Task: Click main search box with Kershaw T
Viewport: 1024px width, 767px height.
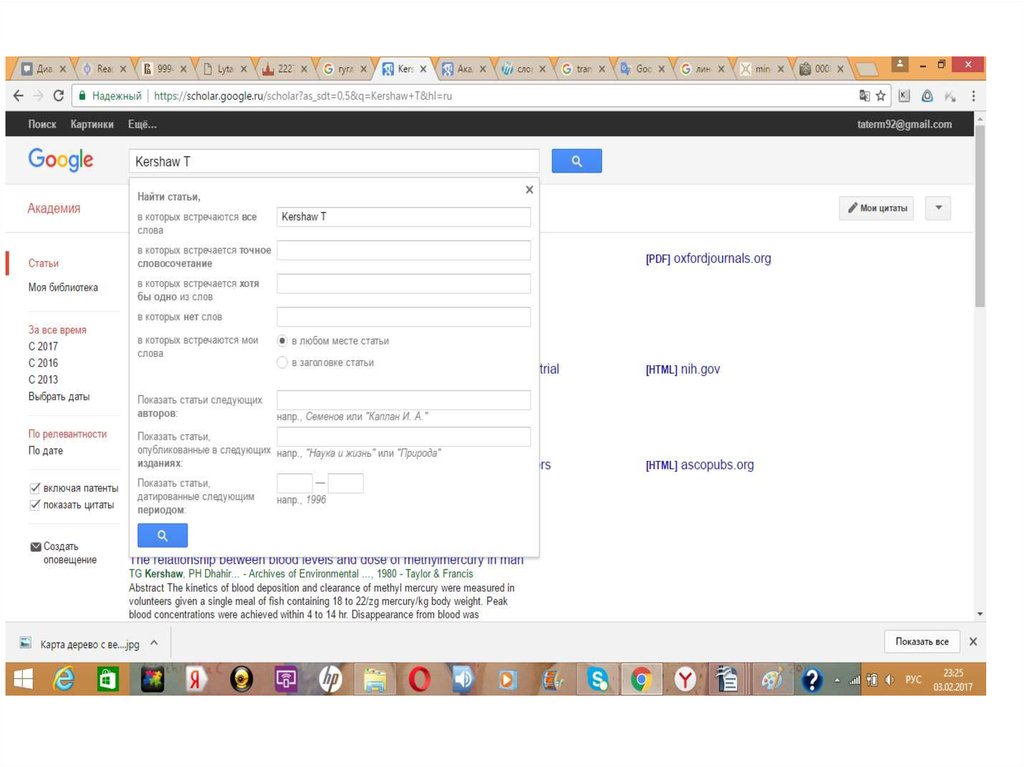Action: tap(334, 161)
